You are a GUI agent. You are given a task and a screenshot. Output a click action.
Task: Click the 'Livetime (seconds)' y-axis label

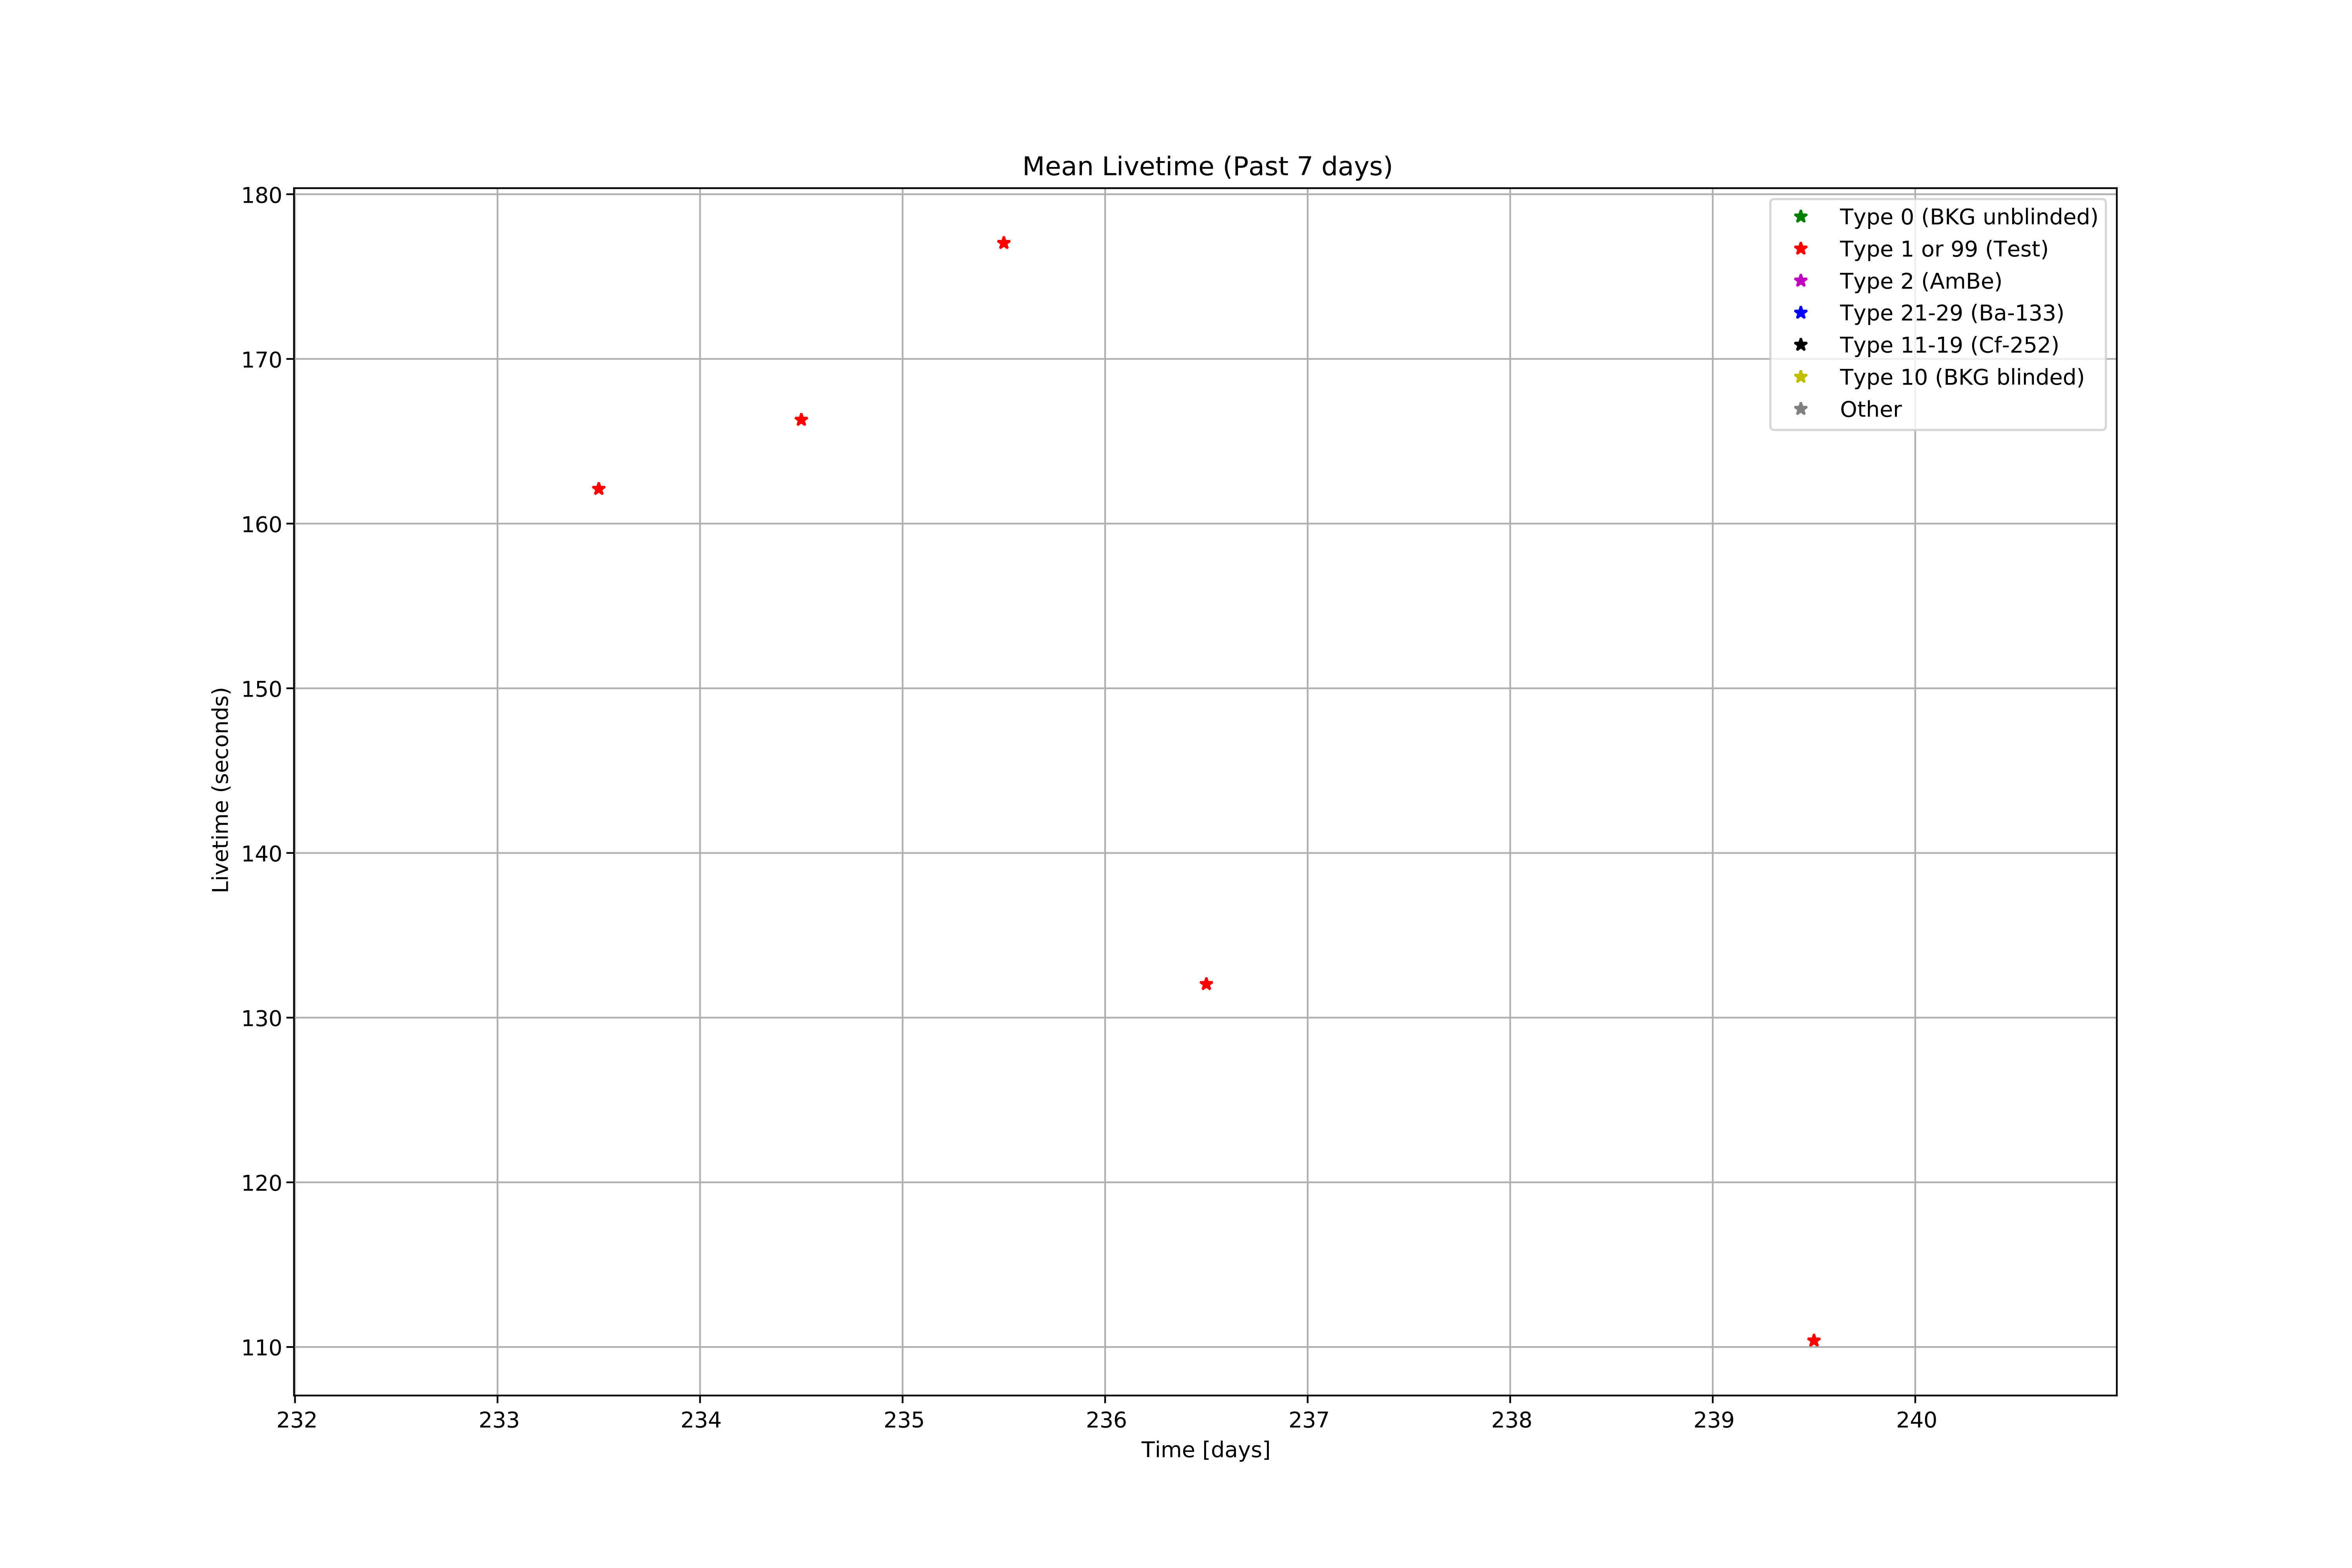[x=221, y=789]
